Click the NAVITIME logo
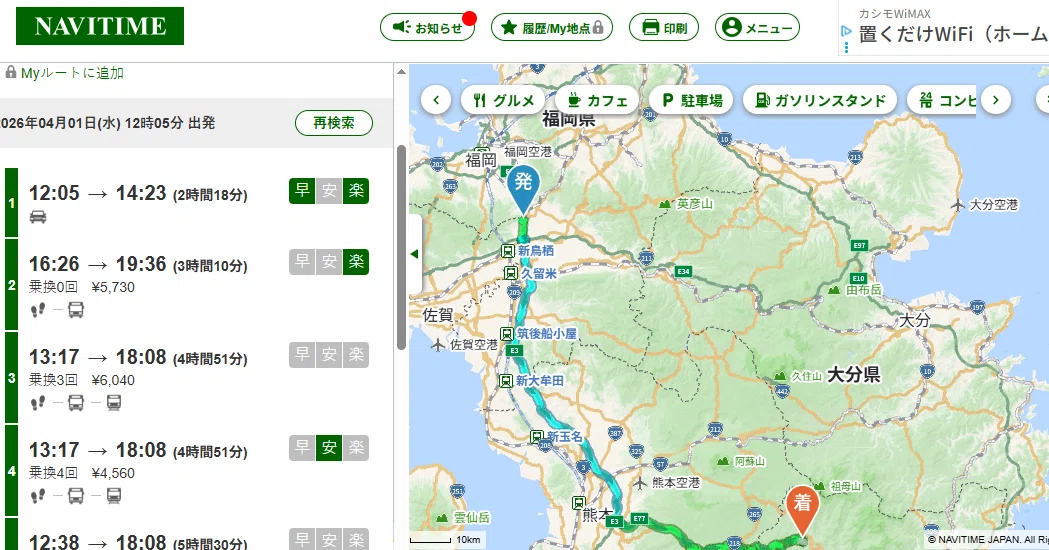Screen dimensions: 1049x550 [x=100, y=26]
